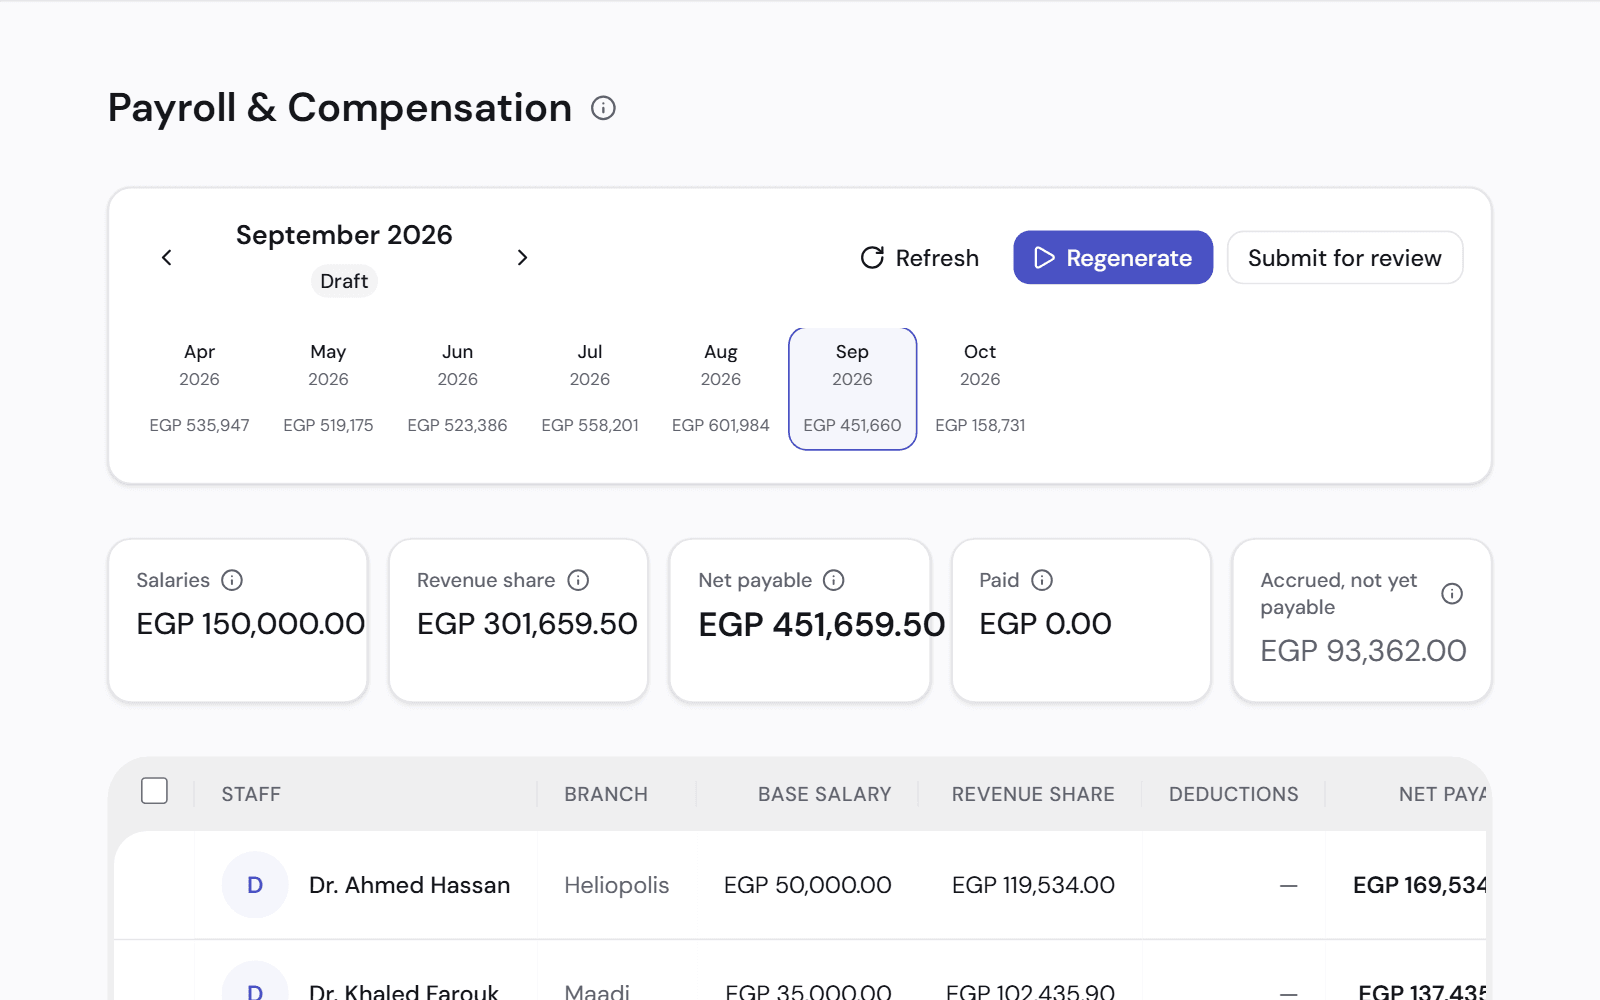Click the Refresh button
The height and width of the screenshot is (1000, 1600).
click(920, 258)
